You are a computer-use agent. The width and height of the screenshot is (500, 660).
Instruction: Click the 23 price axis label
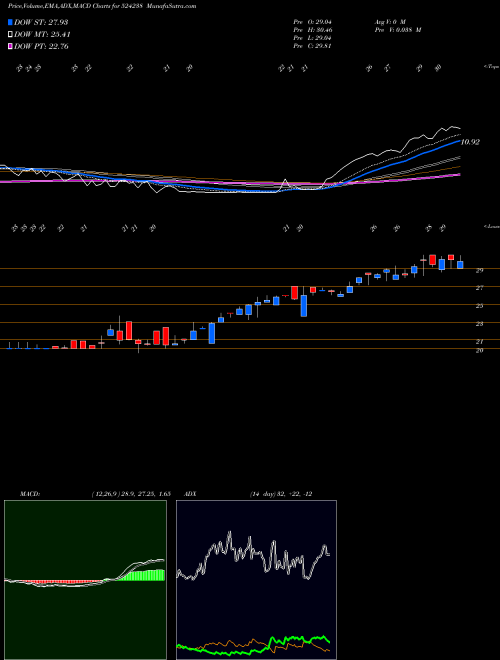(479, 324)
